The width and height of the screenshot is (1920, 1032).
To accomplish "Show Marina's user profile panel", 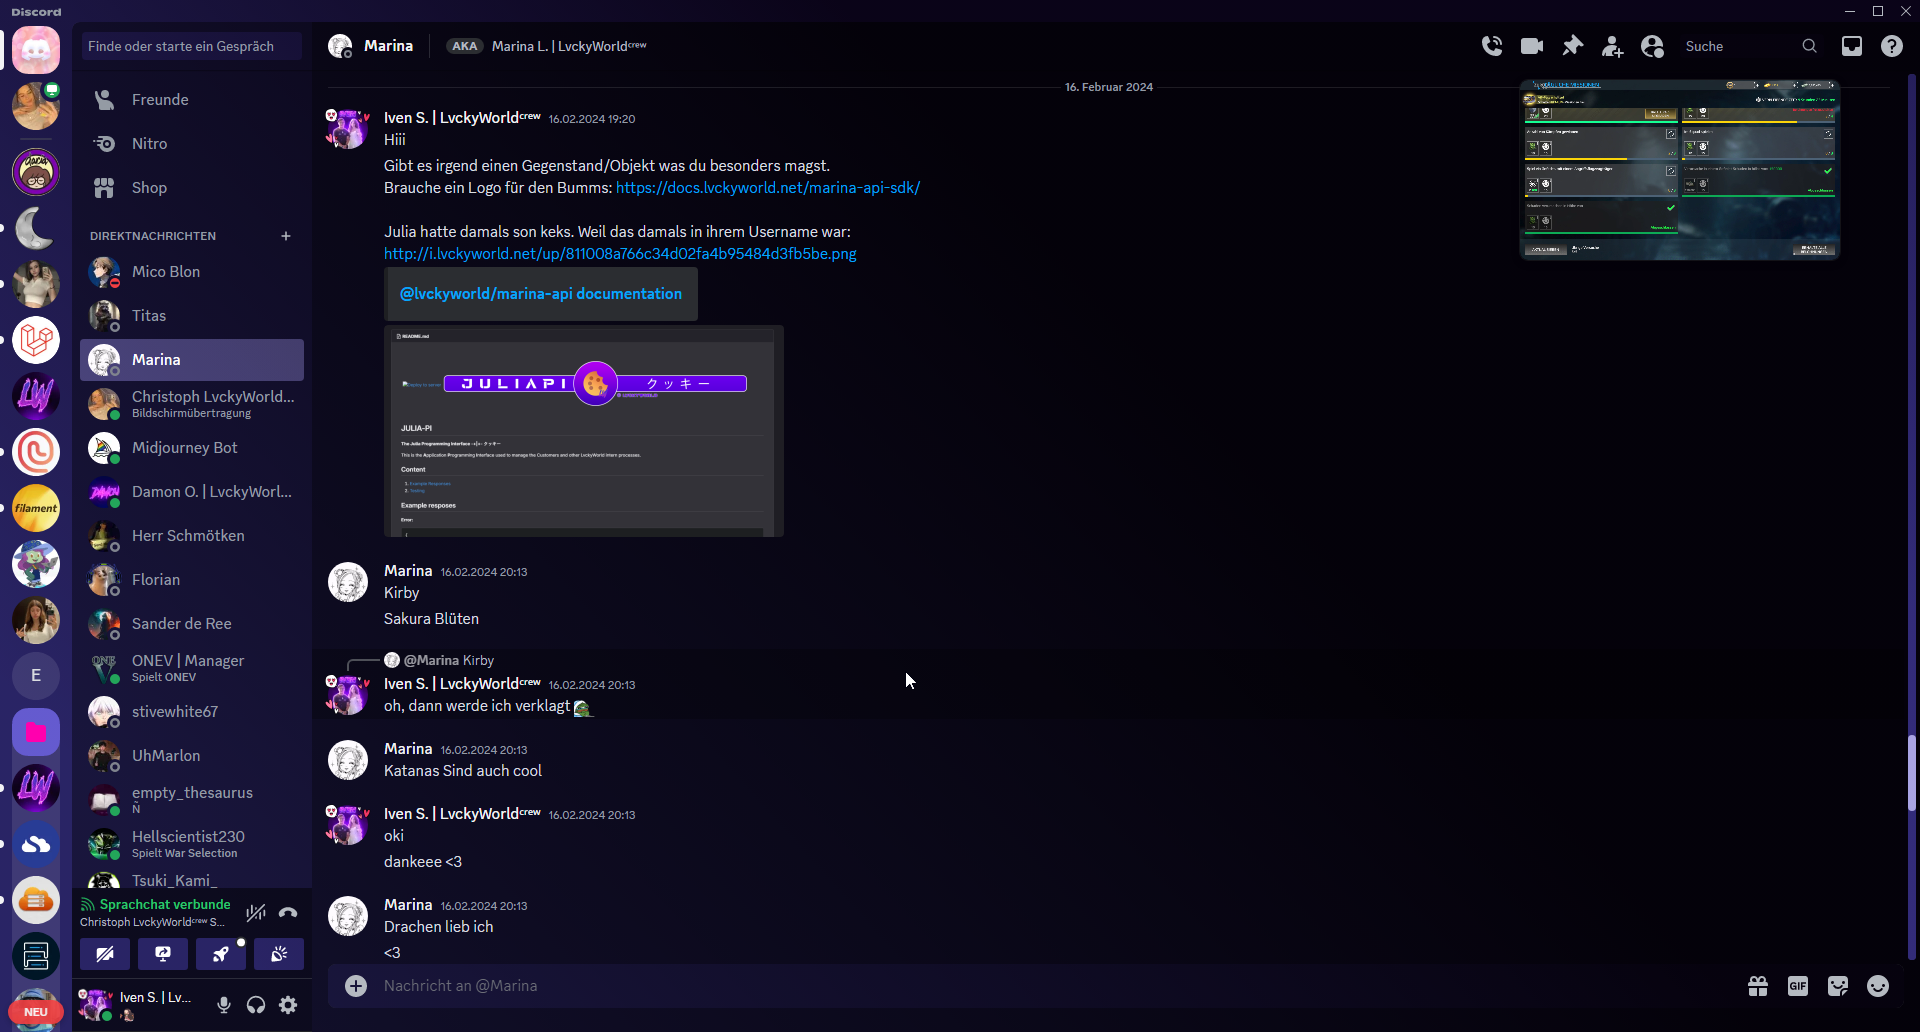I will pos(1653,46).
